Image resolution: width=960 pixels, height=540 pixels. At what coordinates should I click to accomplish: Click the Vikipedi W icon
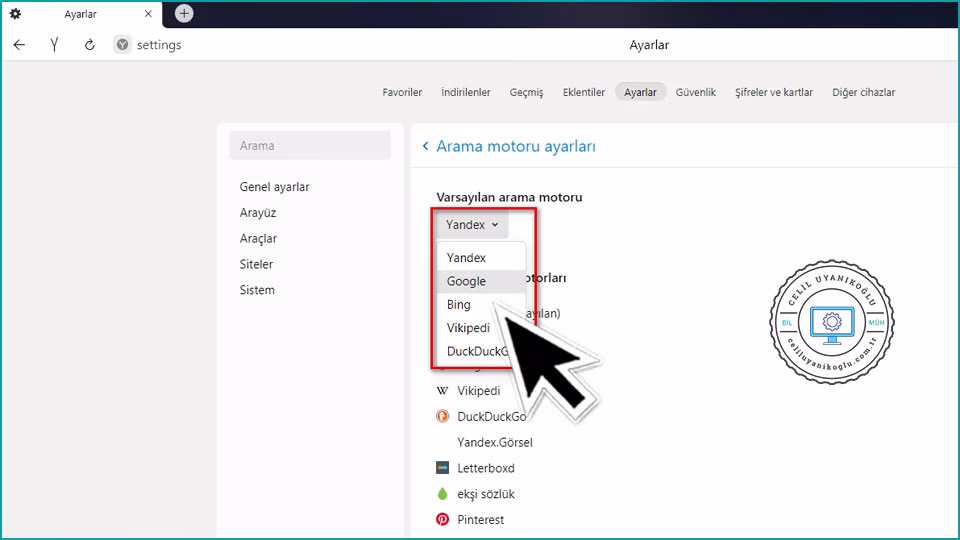click(442, 391)
